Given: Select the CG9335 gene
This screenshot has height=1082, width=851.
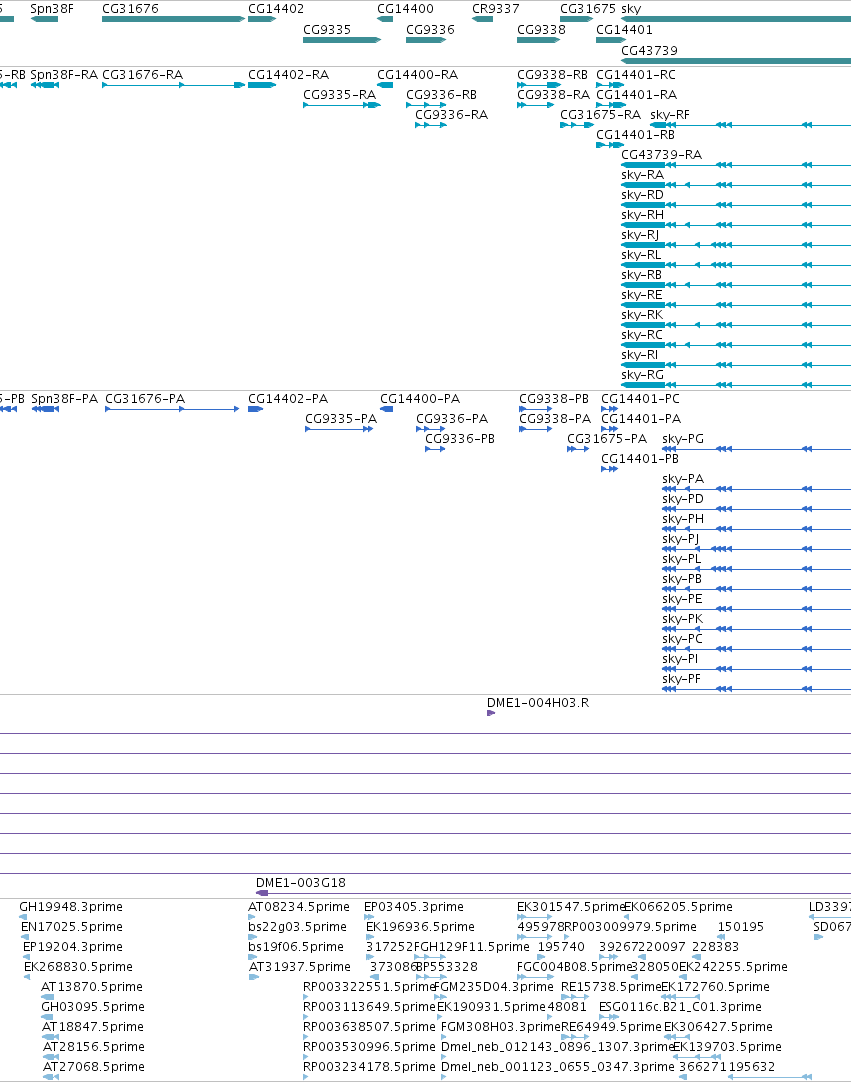Looking at the screenshot, I should pyautogui.click(x=342, y=39).
